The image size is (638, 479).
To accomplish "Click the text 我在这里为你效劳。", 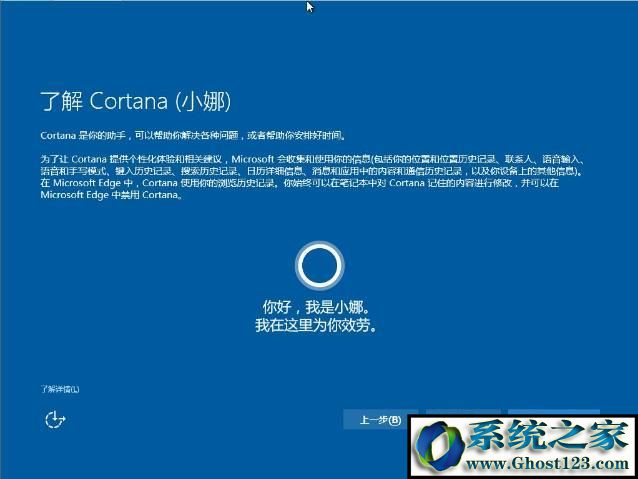I will click(x=317, y=325).
